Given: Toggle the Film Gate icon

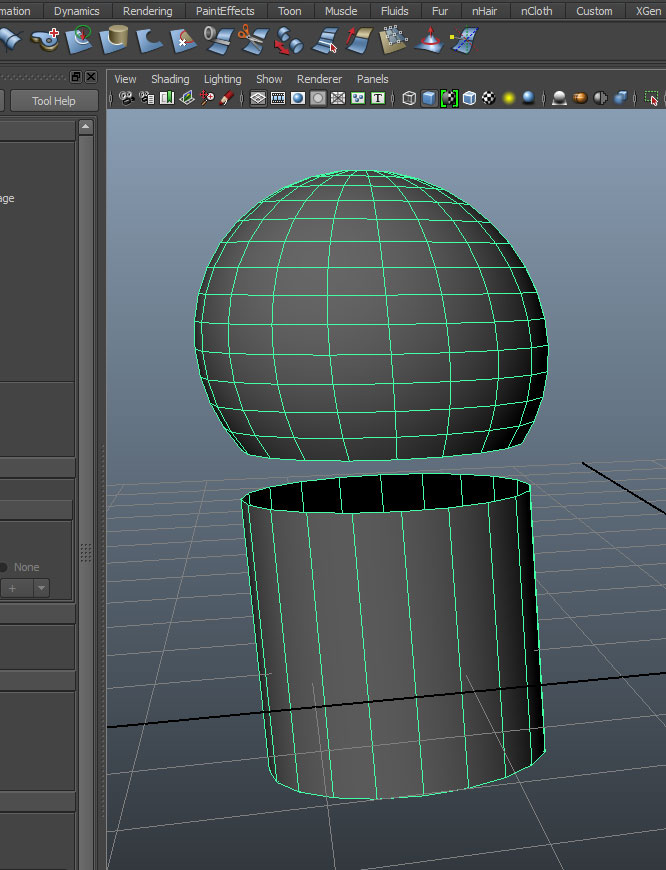Looking at the screenshot, I should [x=278, y=98].
